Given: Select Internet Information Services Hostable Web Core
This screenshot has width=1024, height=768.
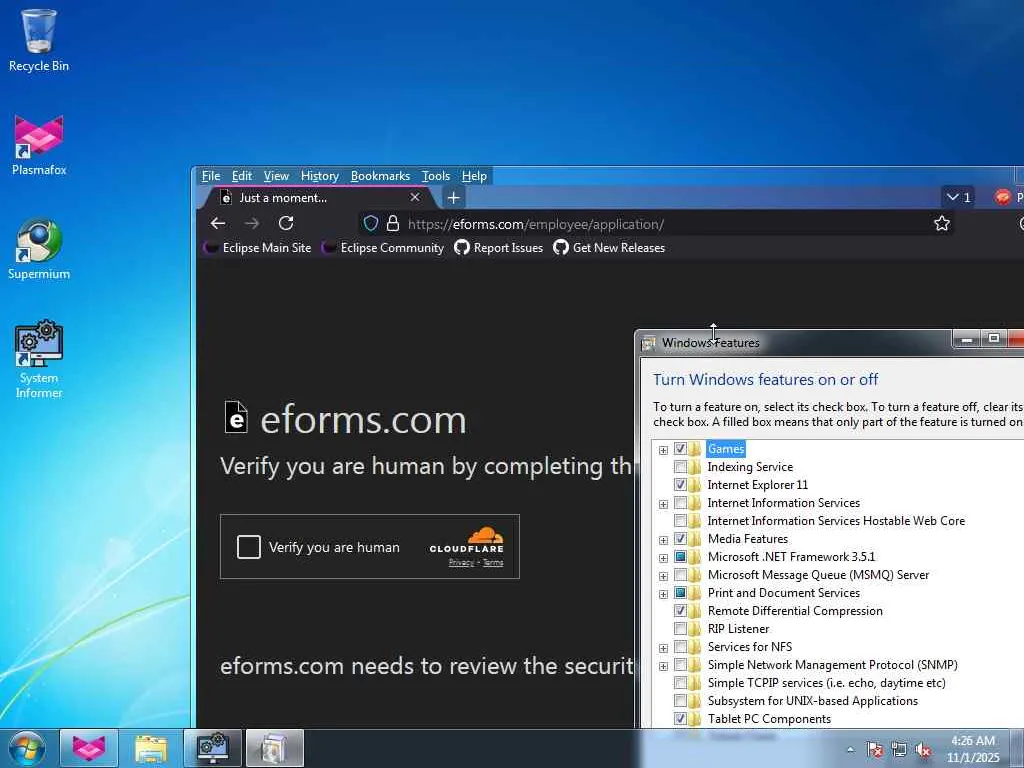Looking at the screenshot, I should tap(836, 521).
